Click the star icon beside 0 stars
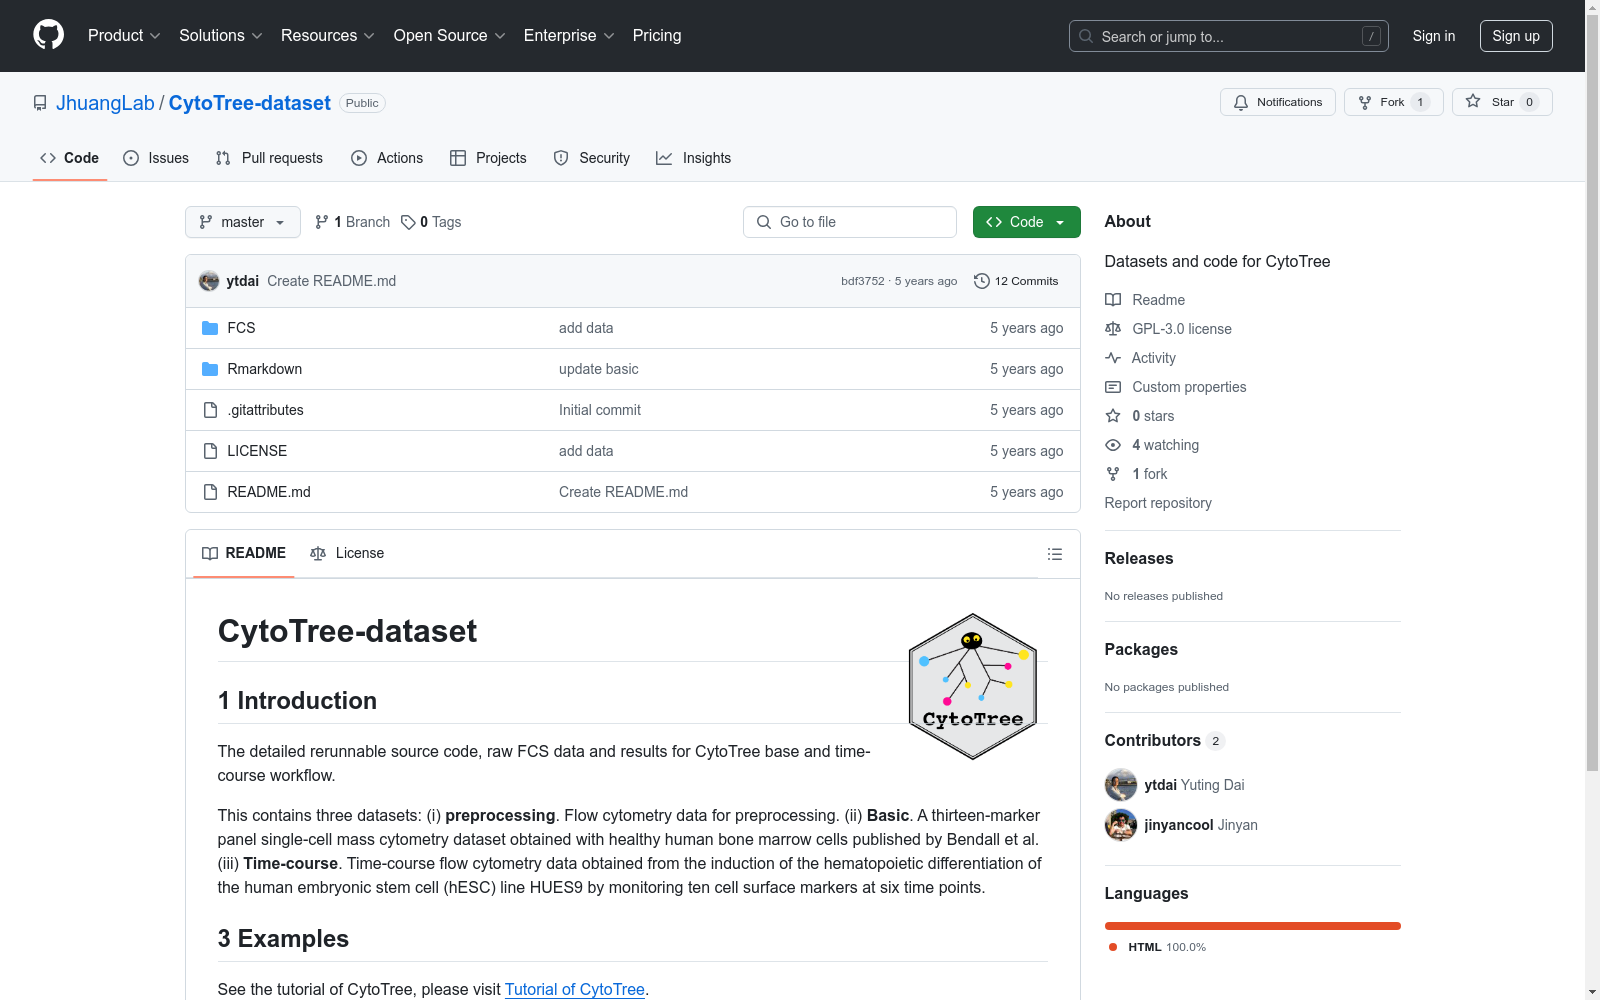The image size is (1600, 1000). pyautogui.click(x=1113, y=416)
